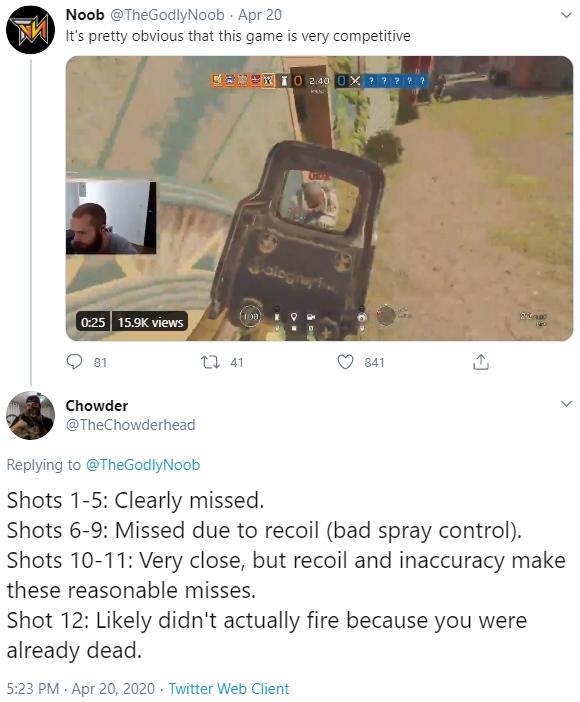Click the share tweet upload icon
The image size is (580, 702).
(x=481, y=362)
